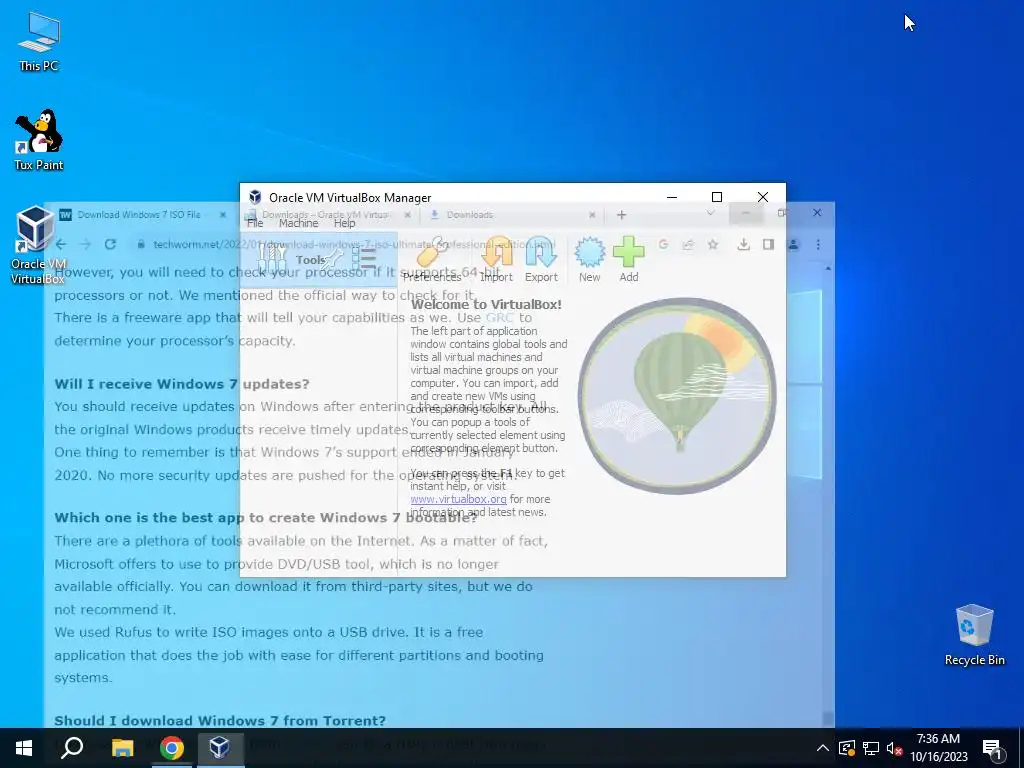Image resolution: width=1024 pixels, height=768 pixels.
Task: Switch to Chrome from the taskbar
Action: point(171,748)
